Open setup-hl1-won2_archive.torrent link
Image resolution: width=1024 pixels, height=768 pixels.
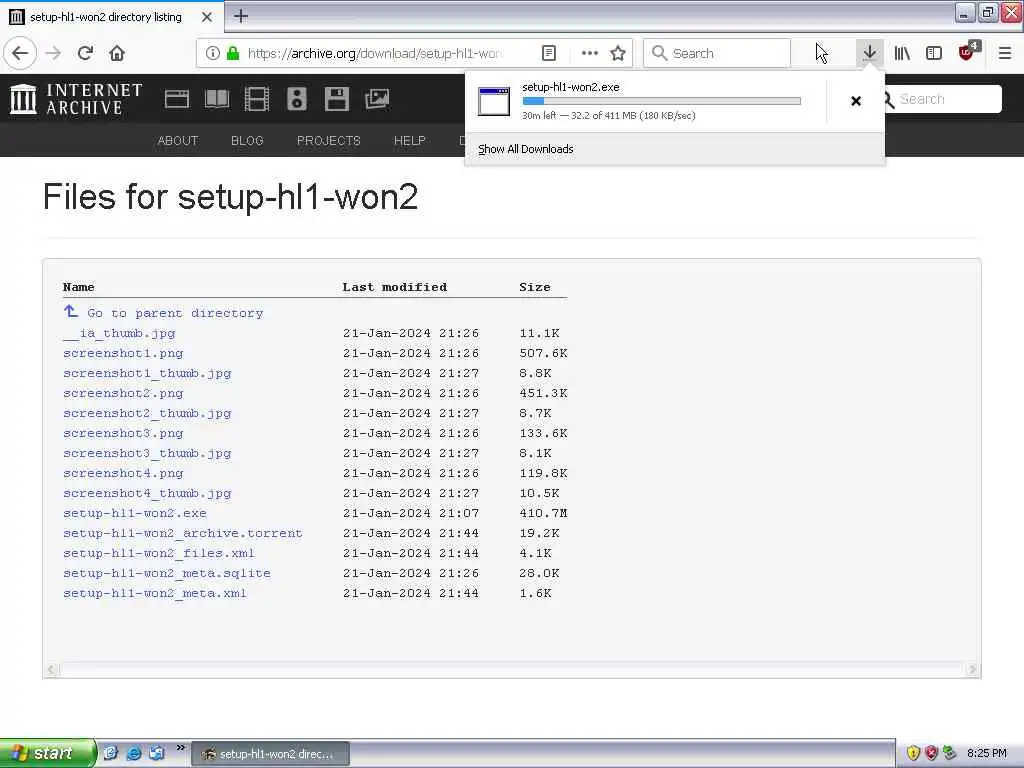click(x=183, y=533)
